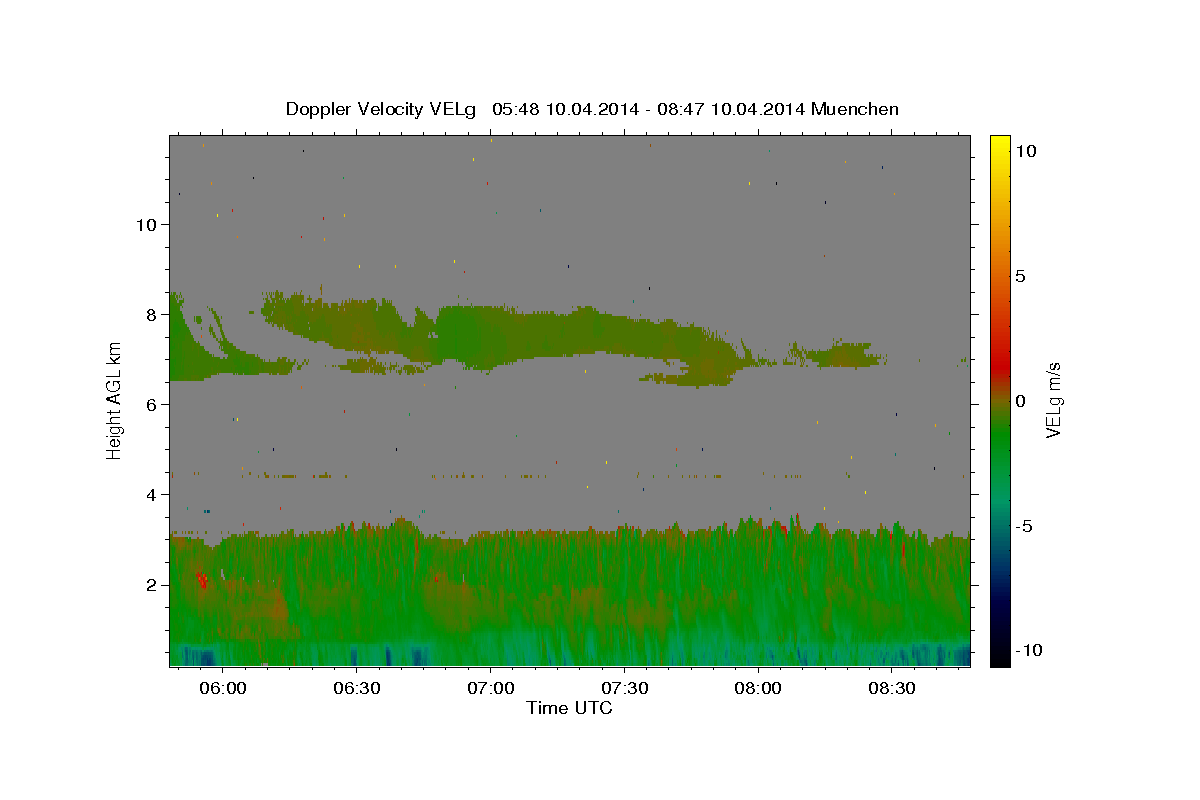Click the 06:00 time tick label
The height and width of the screenshot is (800, 1200).
(x=222, y=689)
